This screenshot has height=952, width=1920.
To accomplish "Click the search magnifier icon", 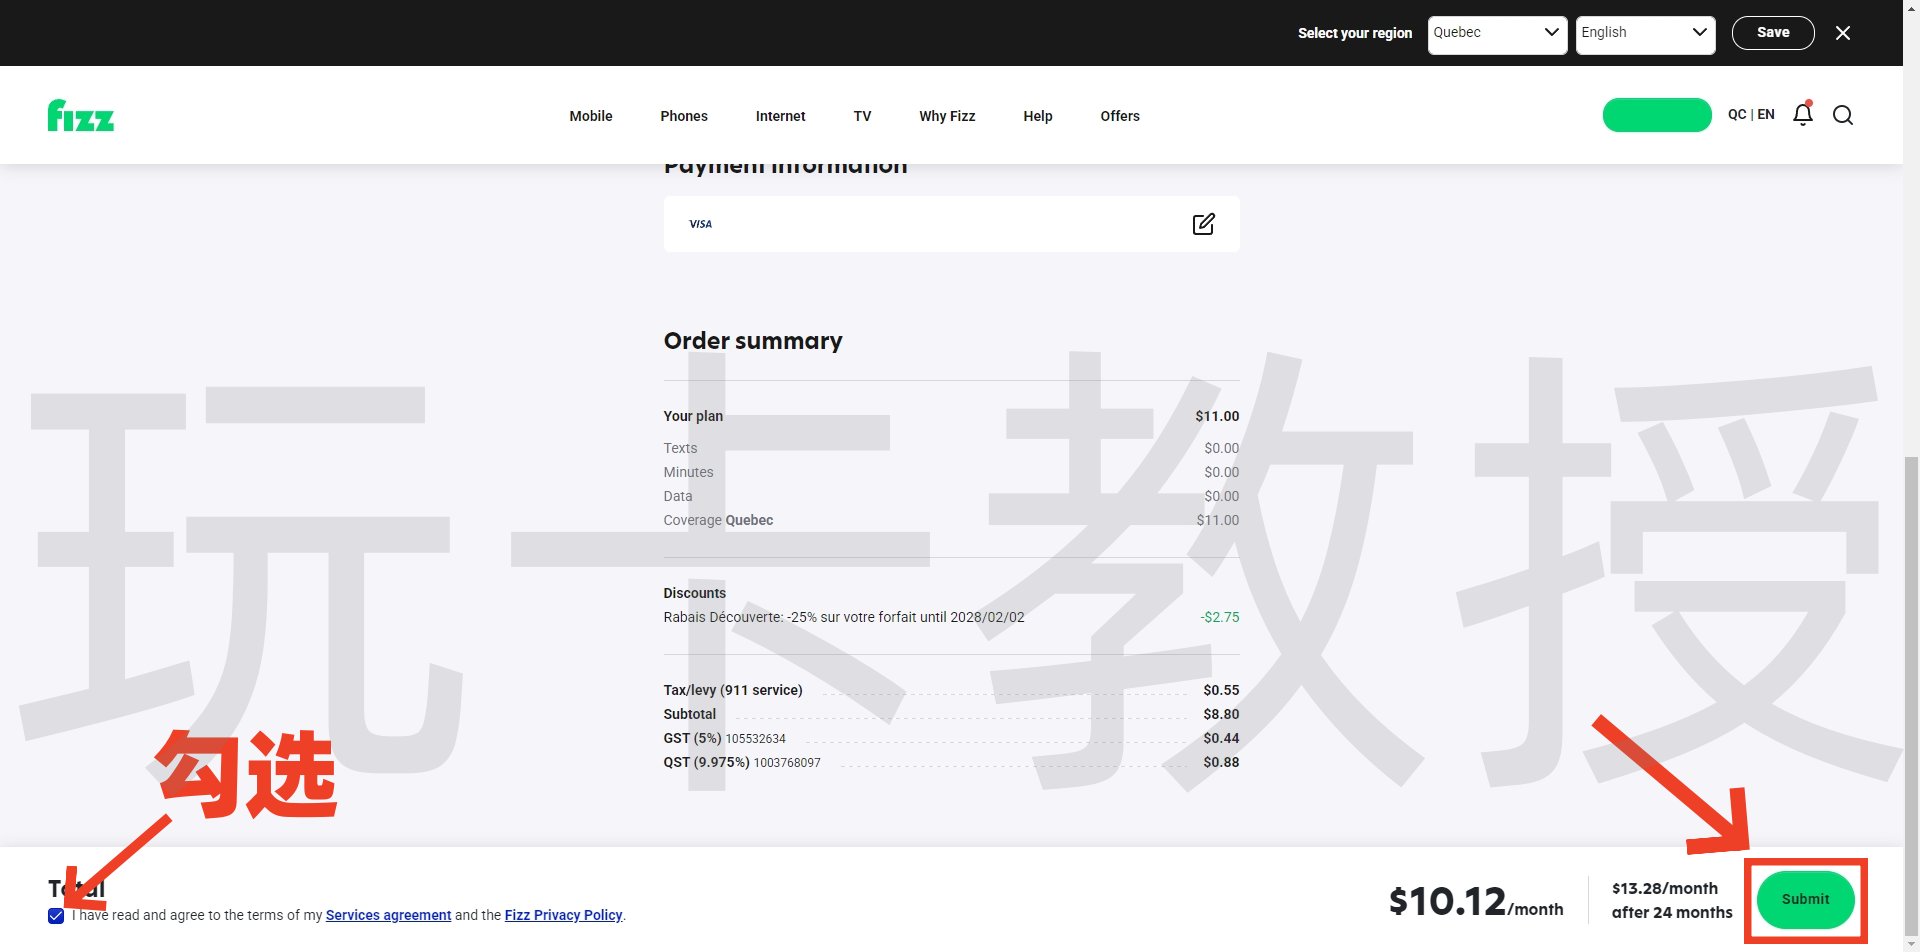I will (1843, 115).
